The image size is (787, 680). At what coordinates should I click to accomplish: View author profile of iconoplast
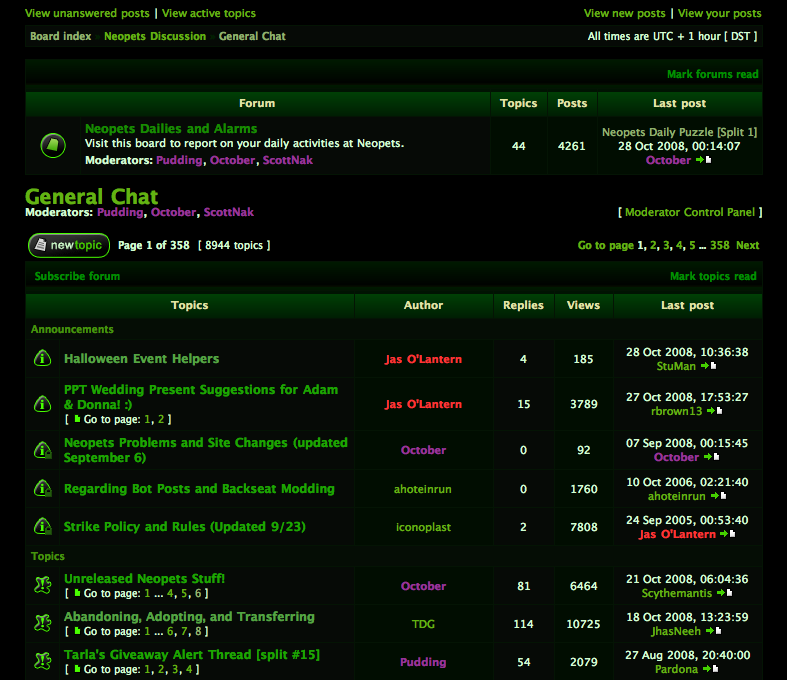(424, 527)
